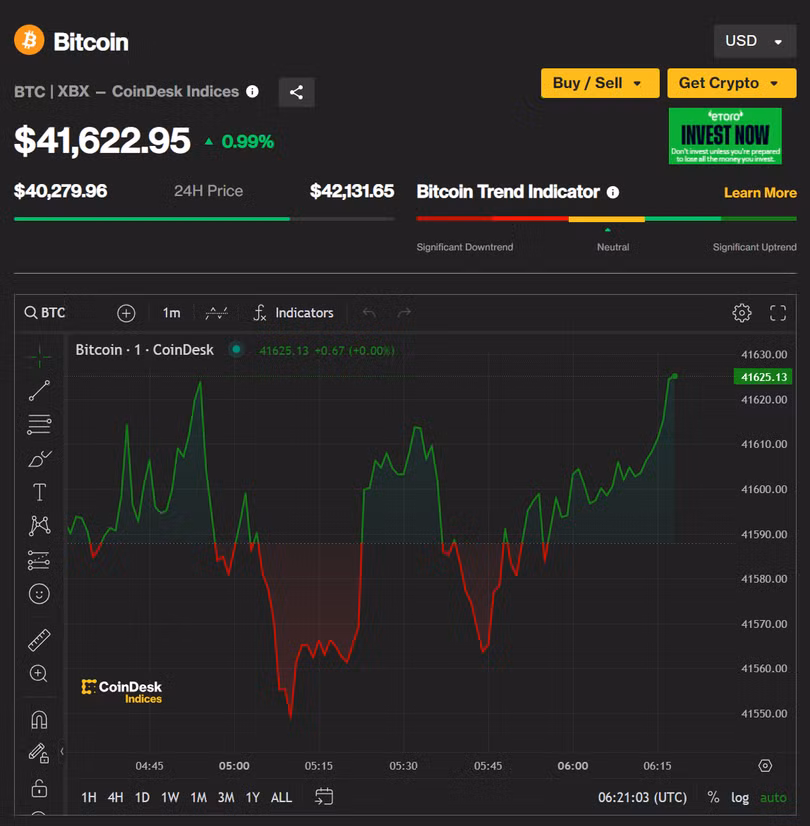Click the 05:00 time axis label
Image resolution: width=810 pixels, height=826 pixels.
234,765
